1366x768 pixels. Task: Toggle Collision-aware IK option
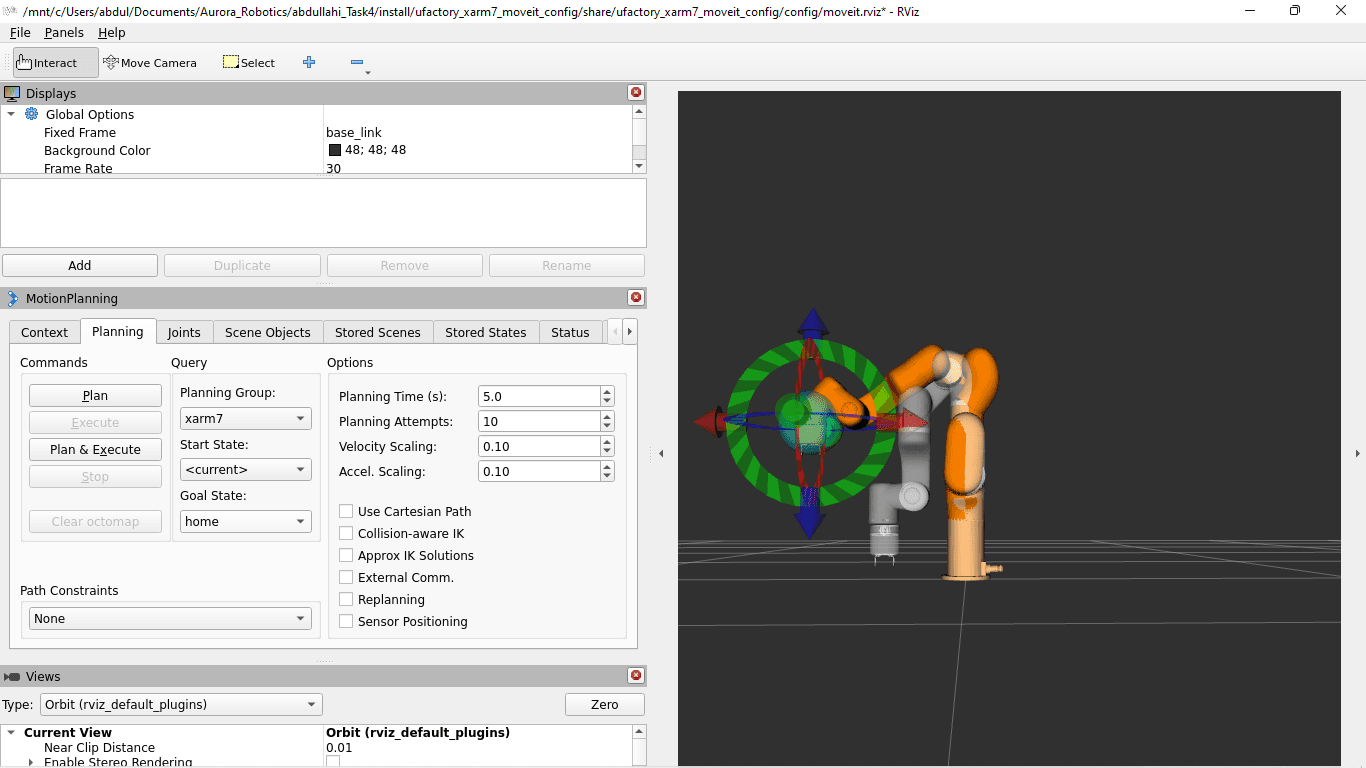click(346, 533)
